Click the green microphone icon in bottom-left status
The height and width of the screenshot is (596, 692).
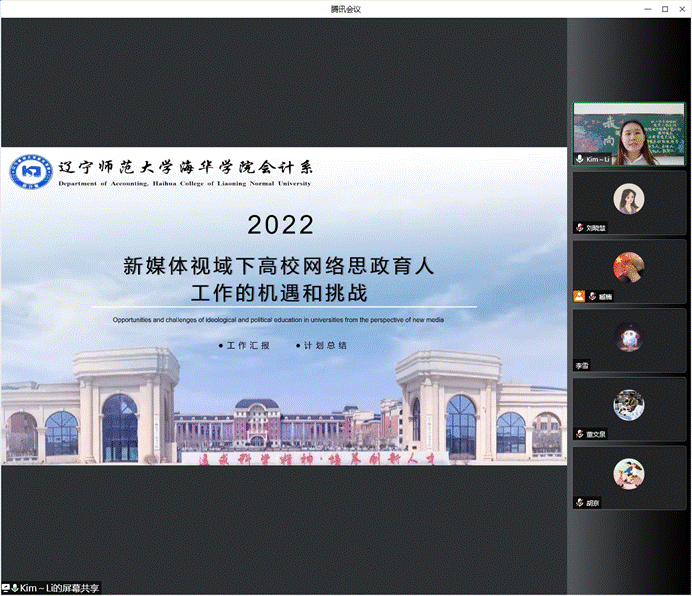click(x=15, y=588)
